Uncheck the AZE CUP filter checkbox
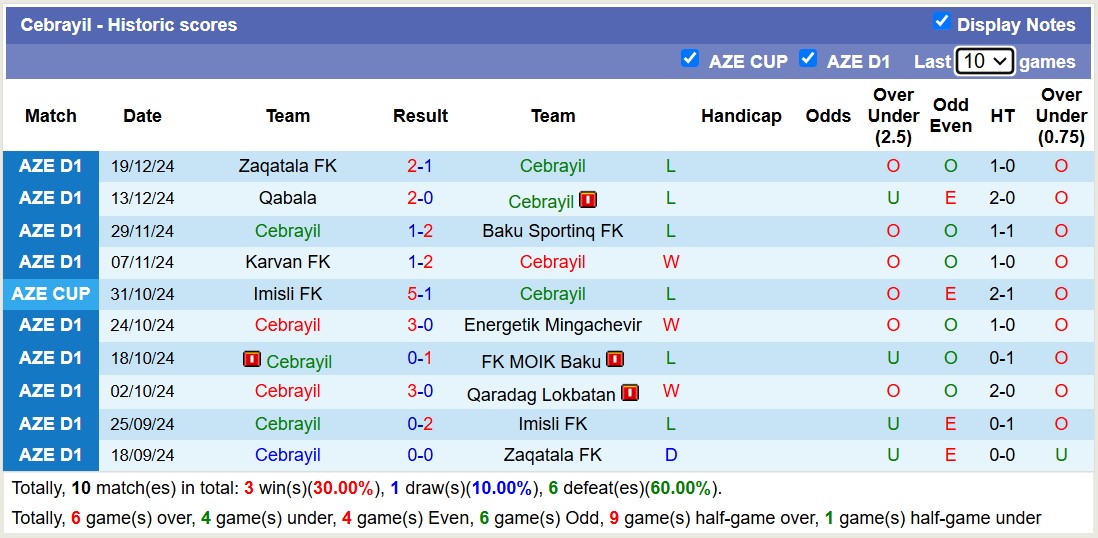This screenshot has width=1098, height=538. coord(689,59)
